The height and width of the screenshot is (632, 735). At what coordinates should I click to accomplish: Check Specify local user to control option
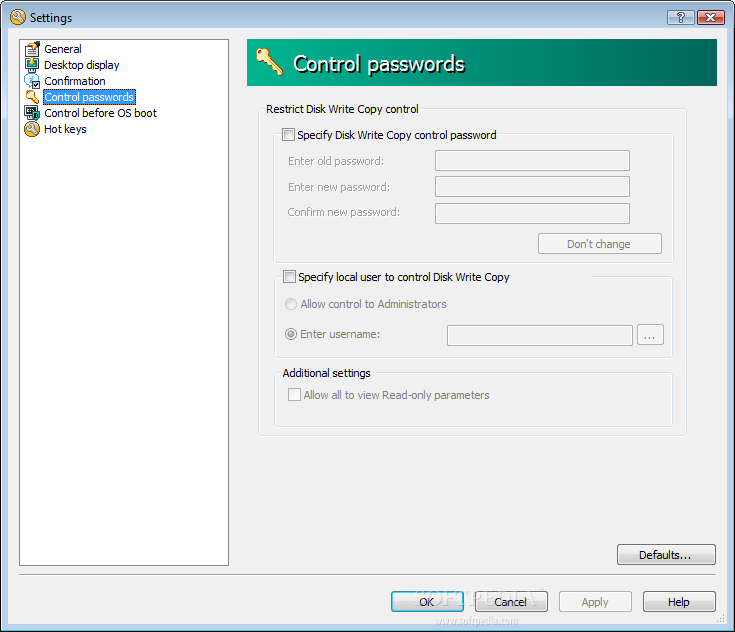pyautogui.click(x=289, y=276)
